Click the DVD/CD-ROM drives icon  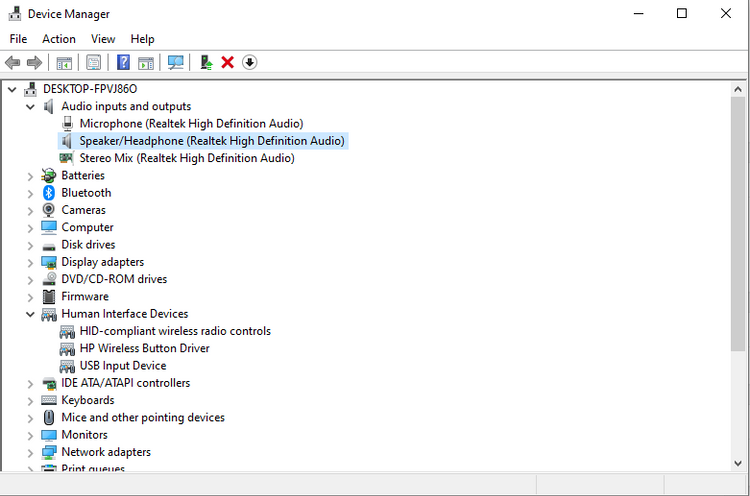click(49, 279)
